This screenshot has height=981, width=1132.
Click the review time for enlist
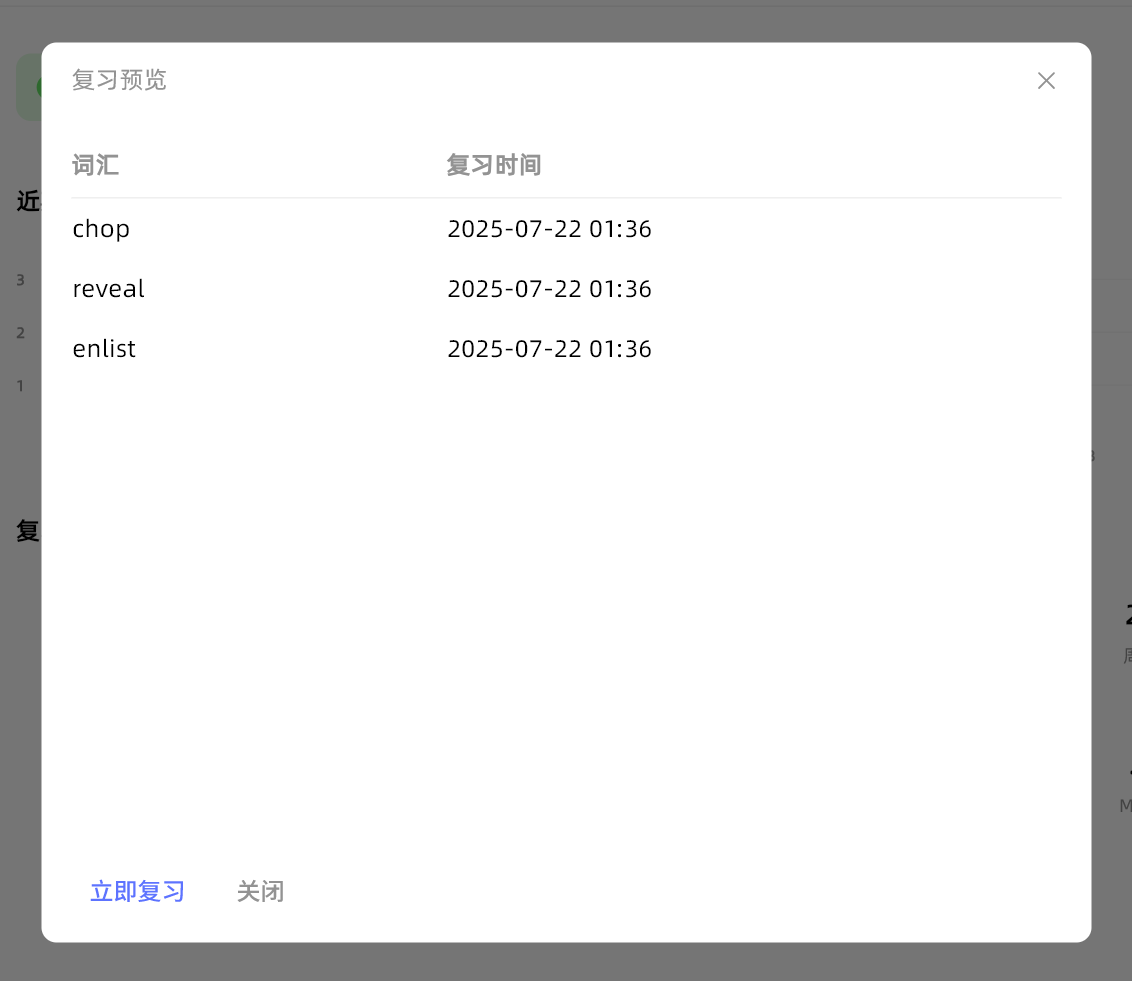pos(549,349)
